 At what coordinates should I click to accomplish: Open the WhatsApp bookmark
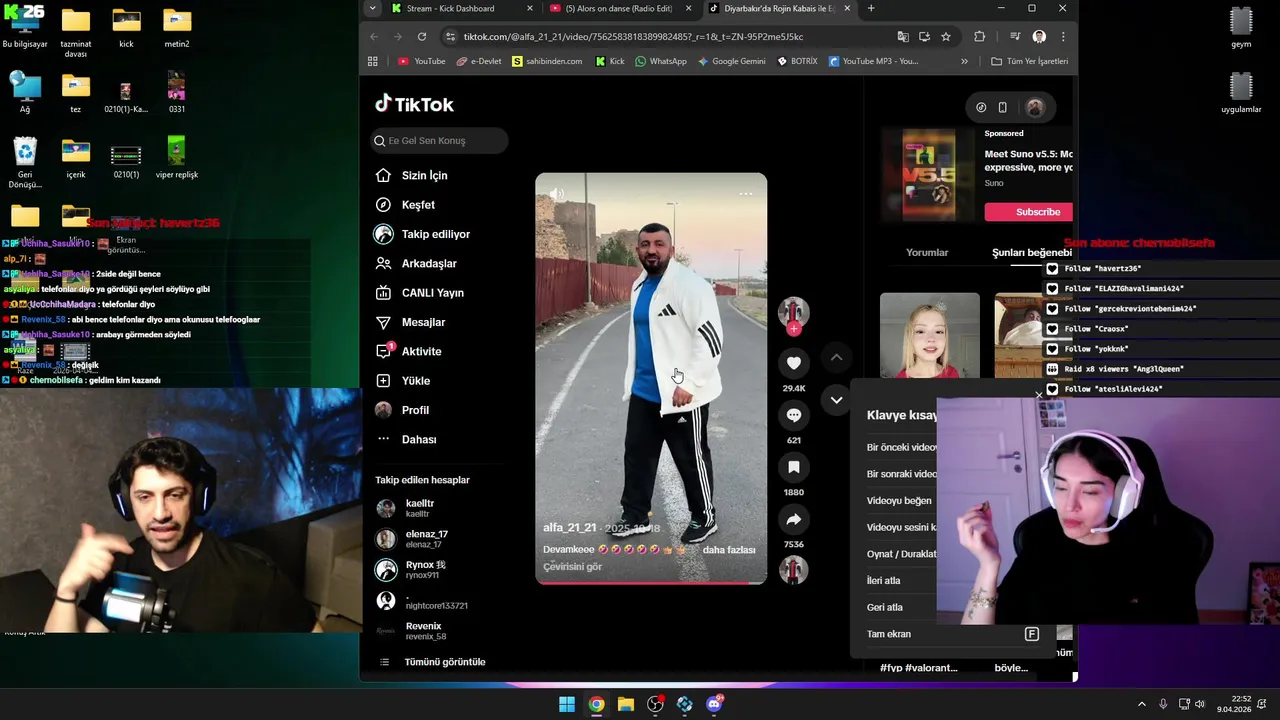[x=660, y=61]
